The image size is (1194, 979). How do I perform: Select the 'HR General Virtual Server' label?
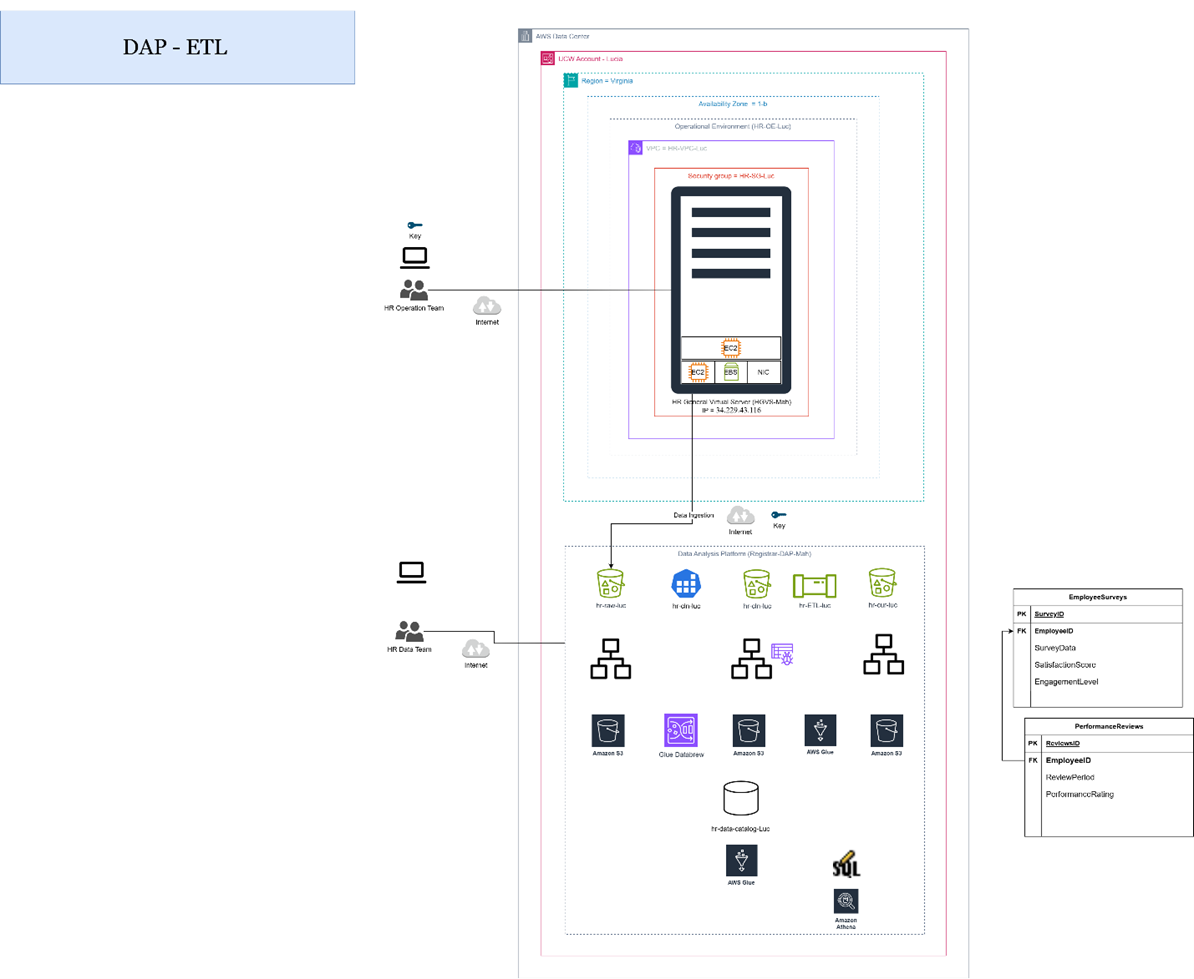(731, 402)
